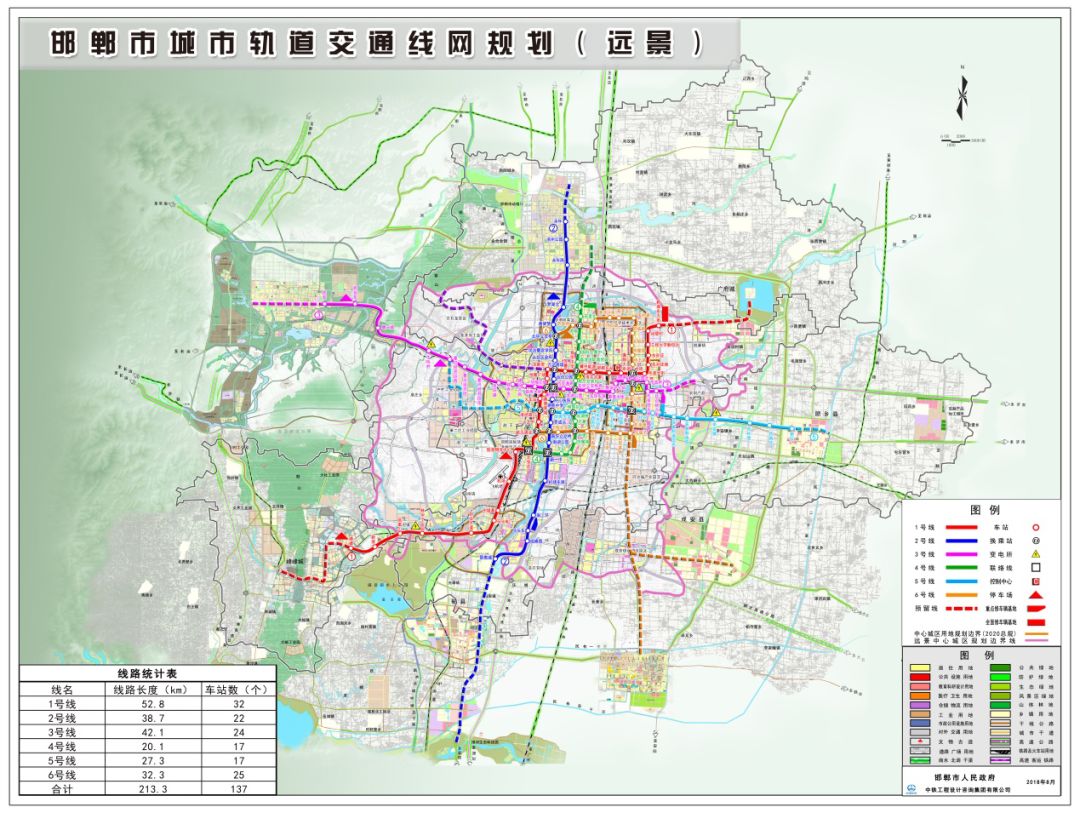Click the control center (控制中心) legend icon
Image resolution: width=1080 pixels, height=813 pixels.
pyautogui.click(x=1036, y=581)
